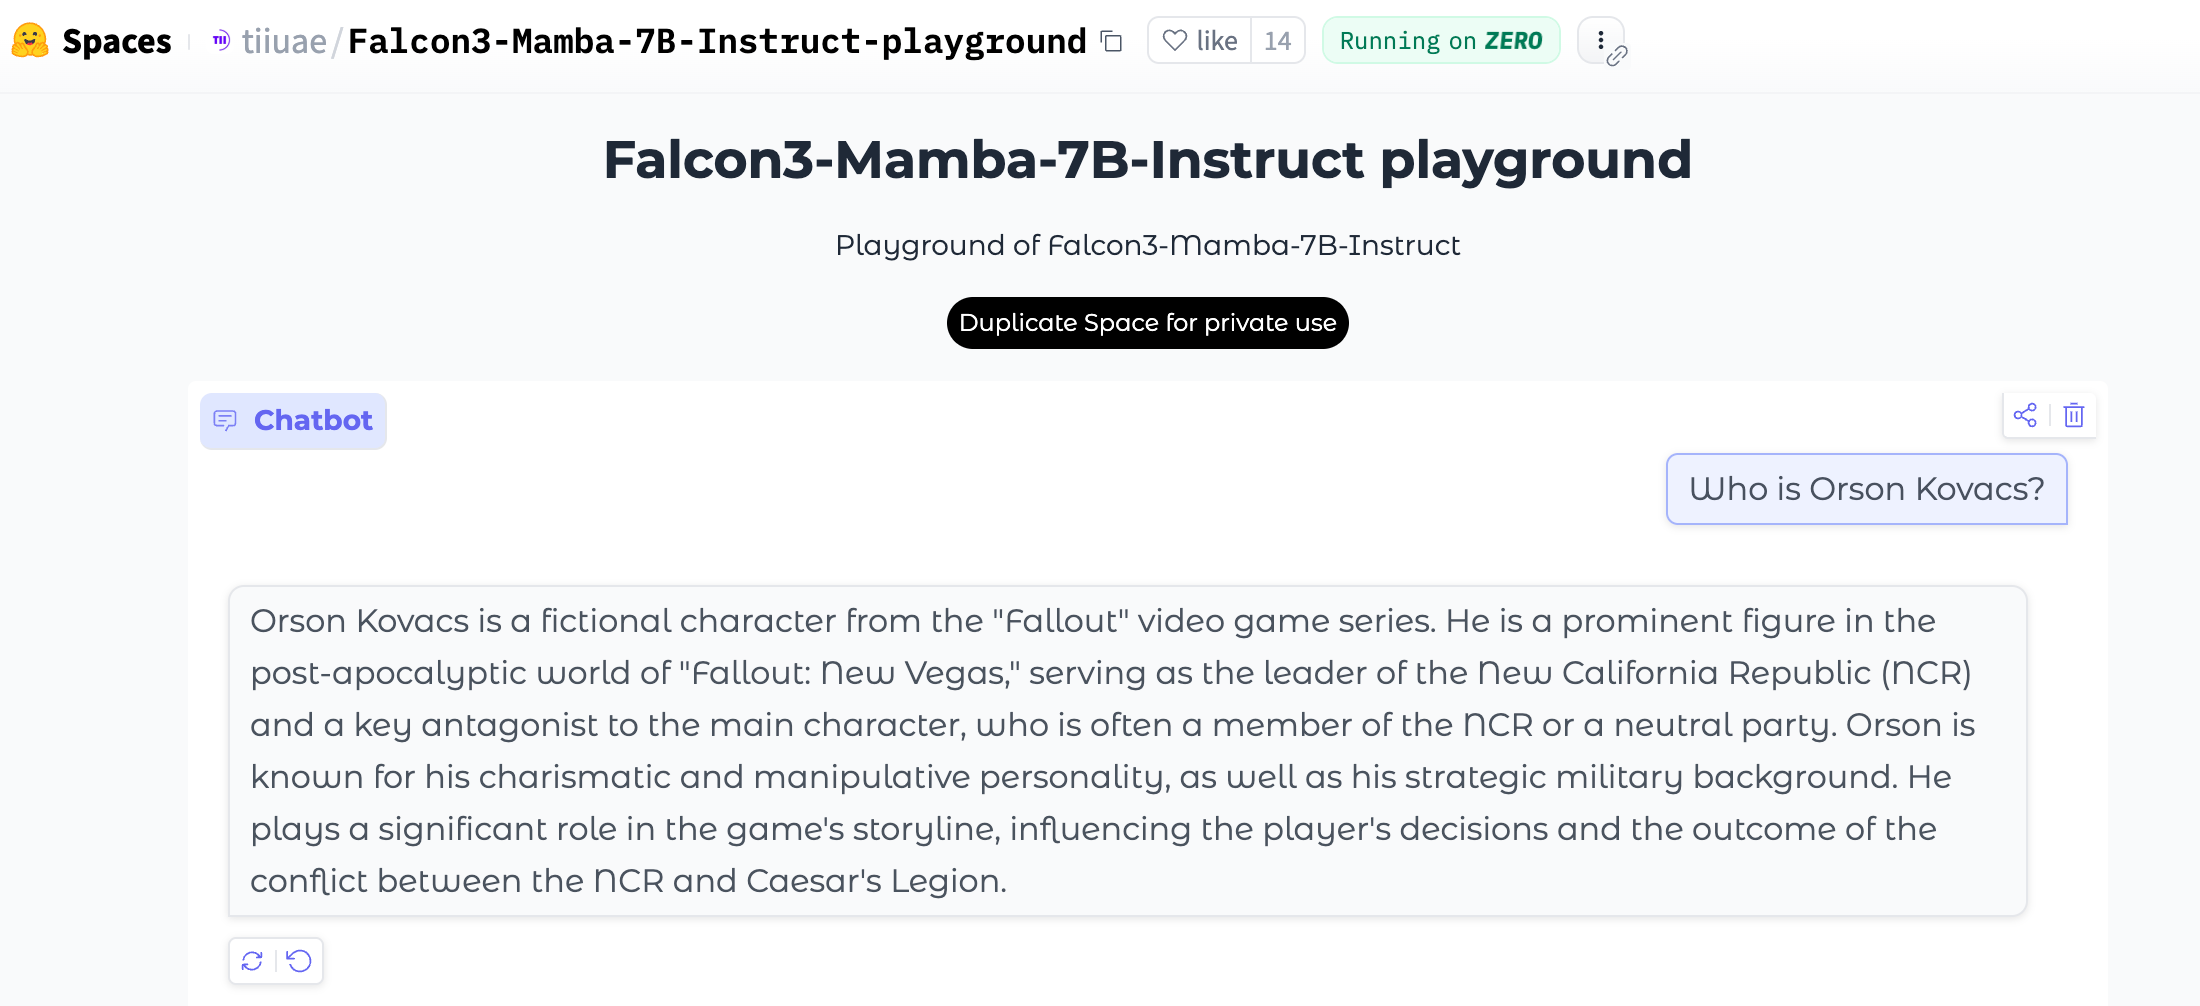Like this Space with the heart button

pos(1199,41)
